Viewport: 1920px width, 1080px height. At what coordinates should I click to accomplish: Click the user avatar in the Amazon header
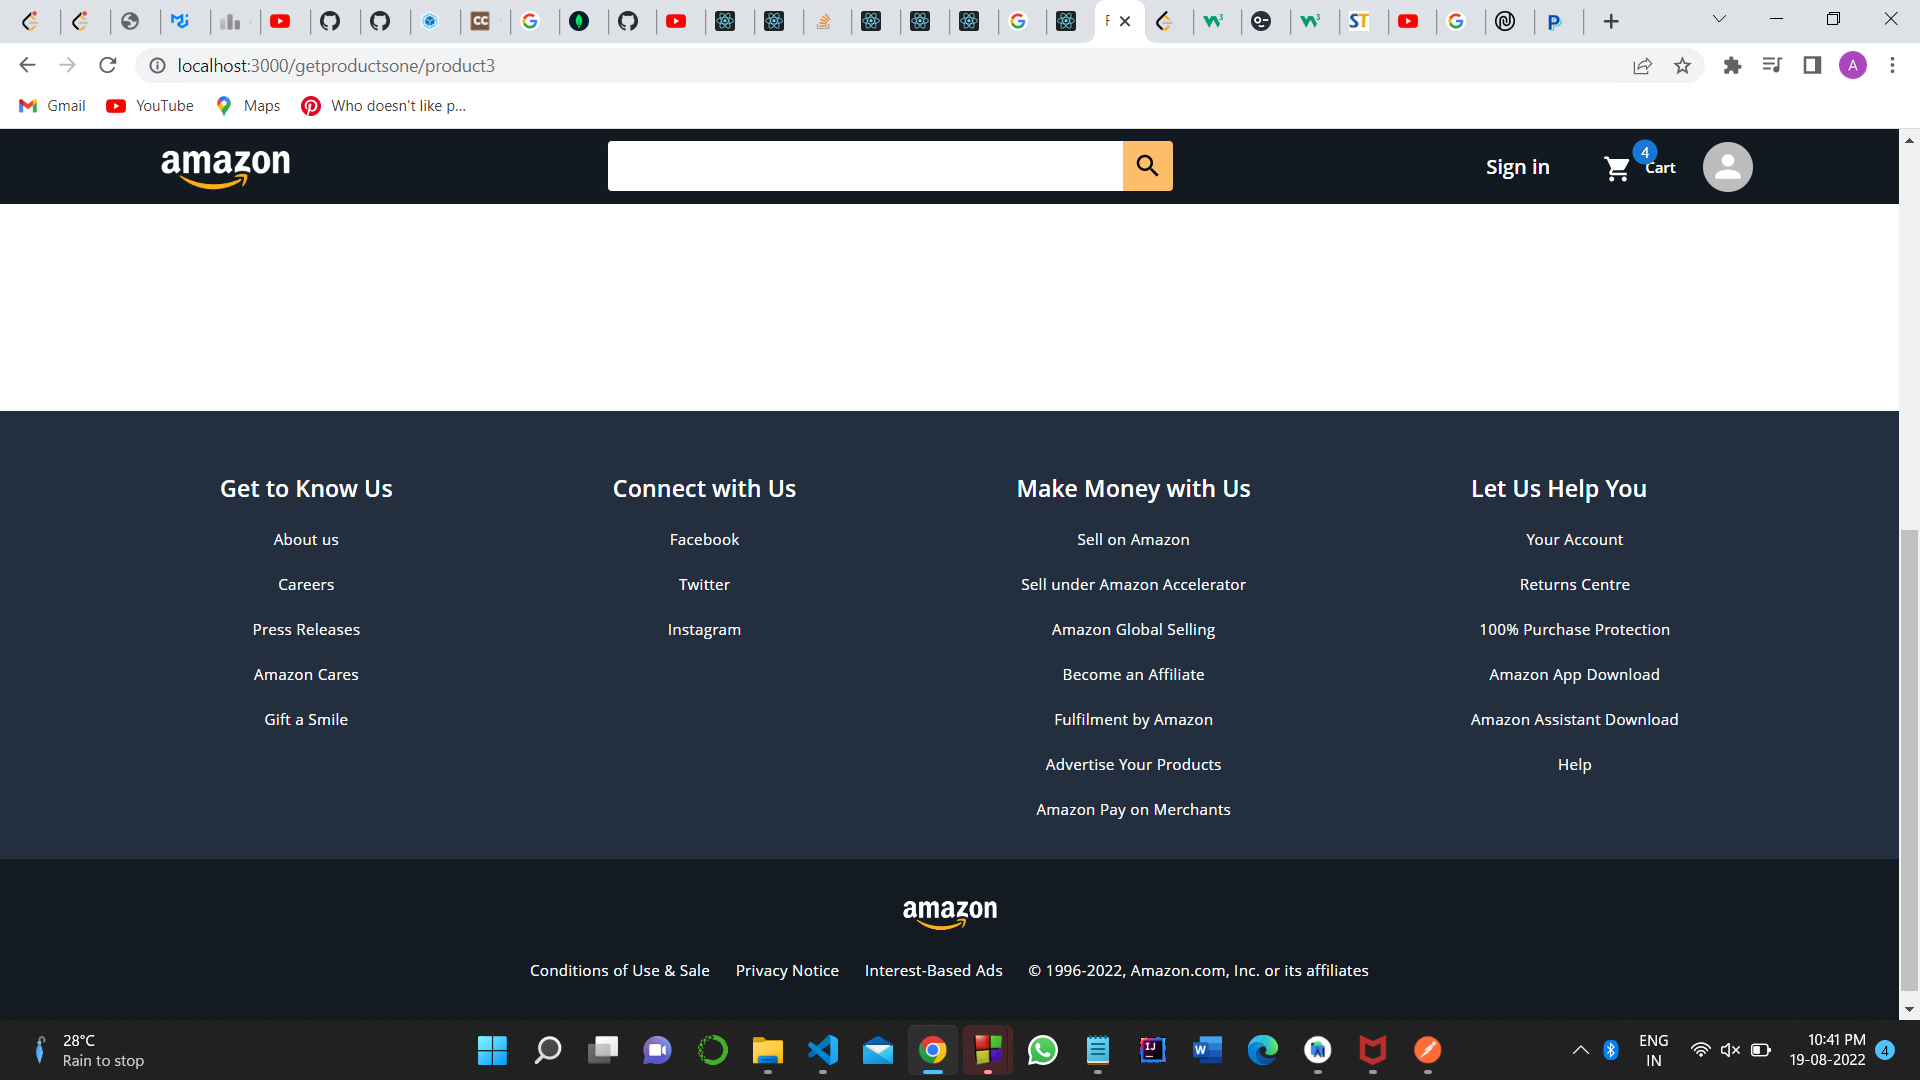pyautogui.click(x=1727, y=166)
